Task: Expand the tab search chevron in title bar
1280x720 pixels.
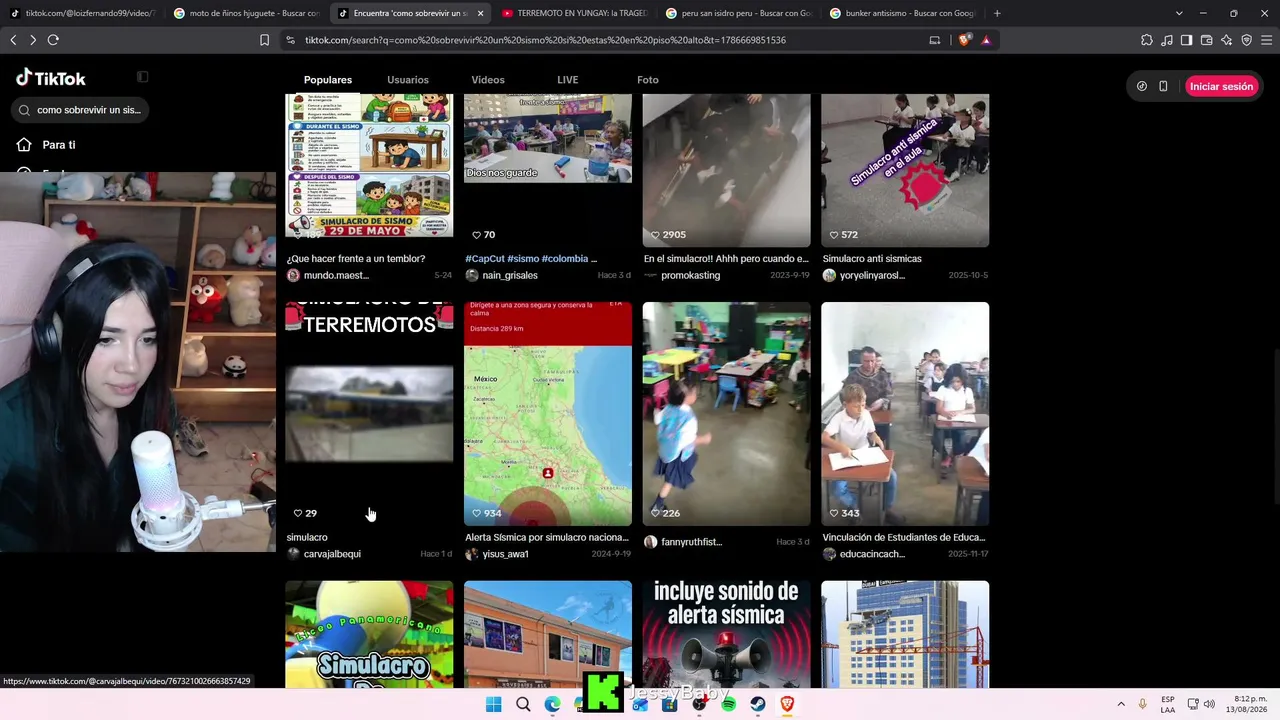Action: point(1179,13)
